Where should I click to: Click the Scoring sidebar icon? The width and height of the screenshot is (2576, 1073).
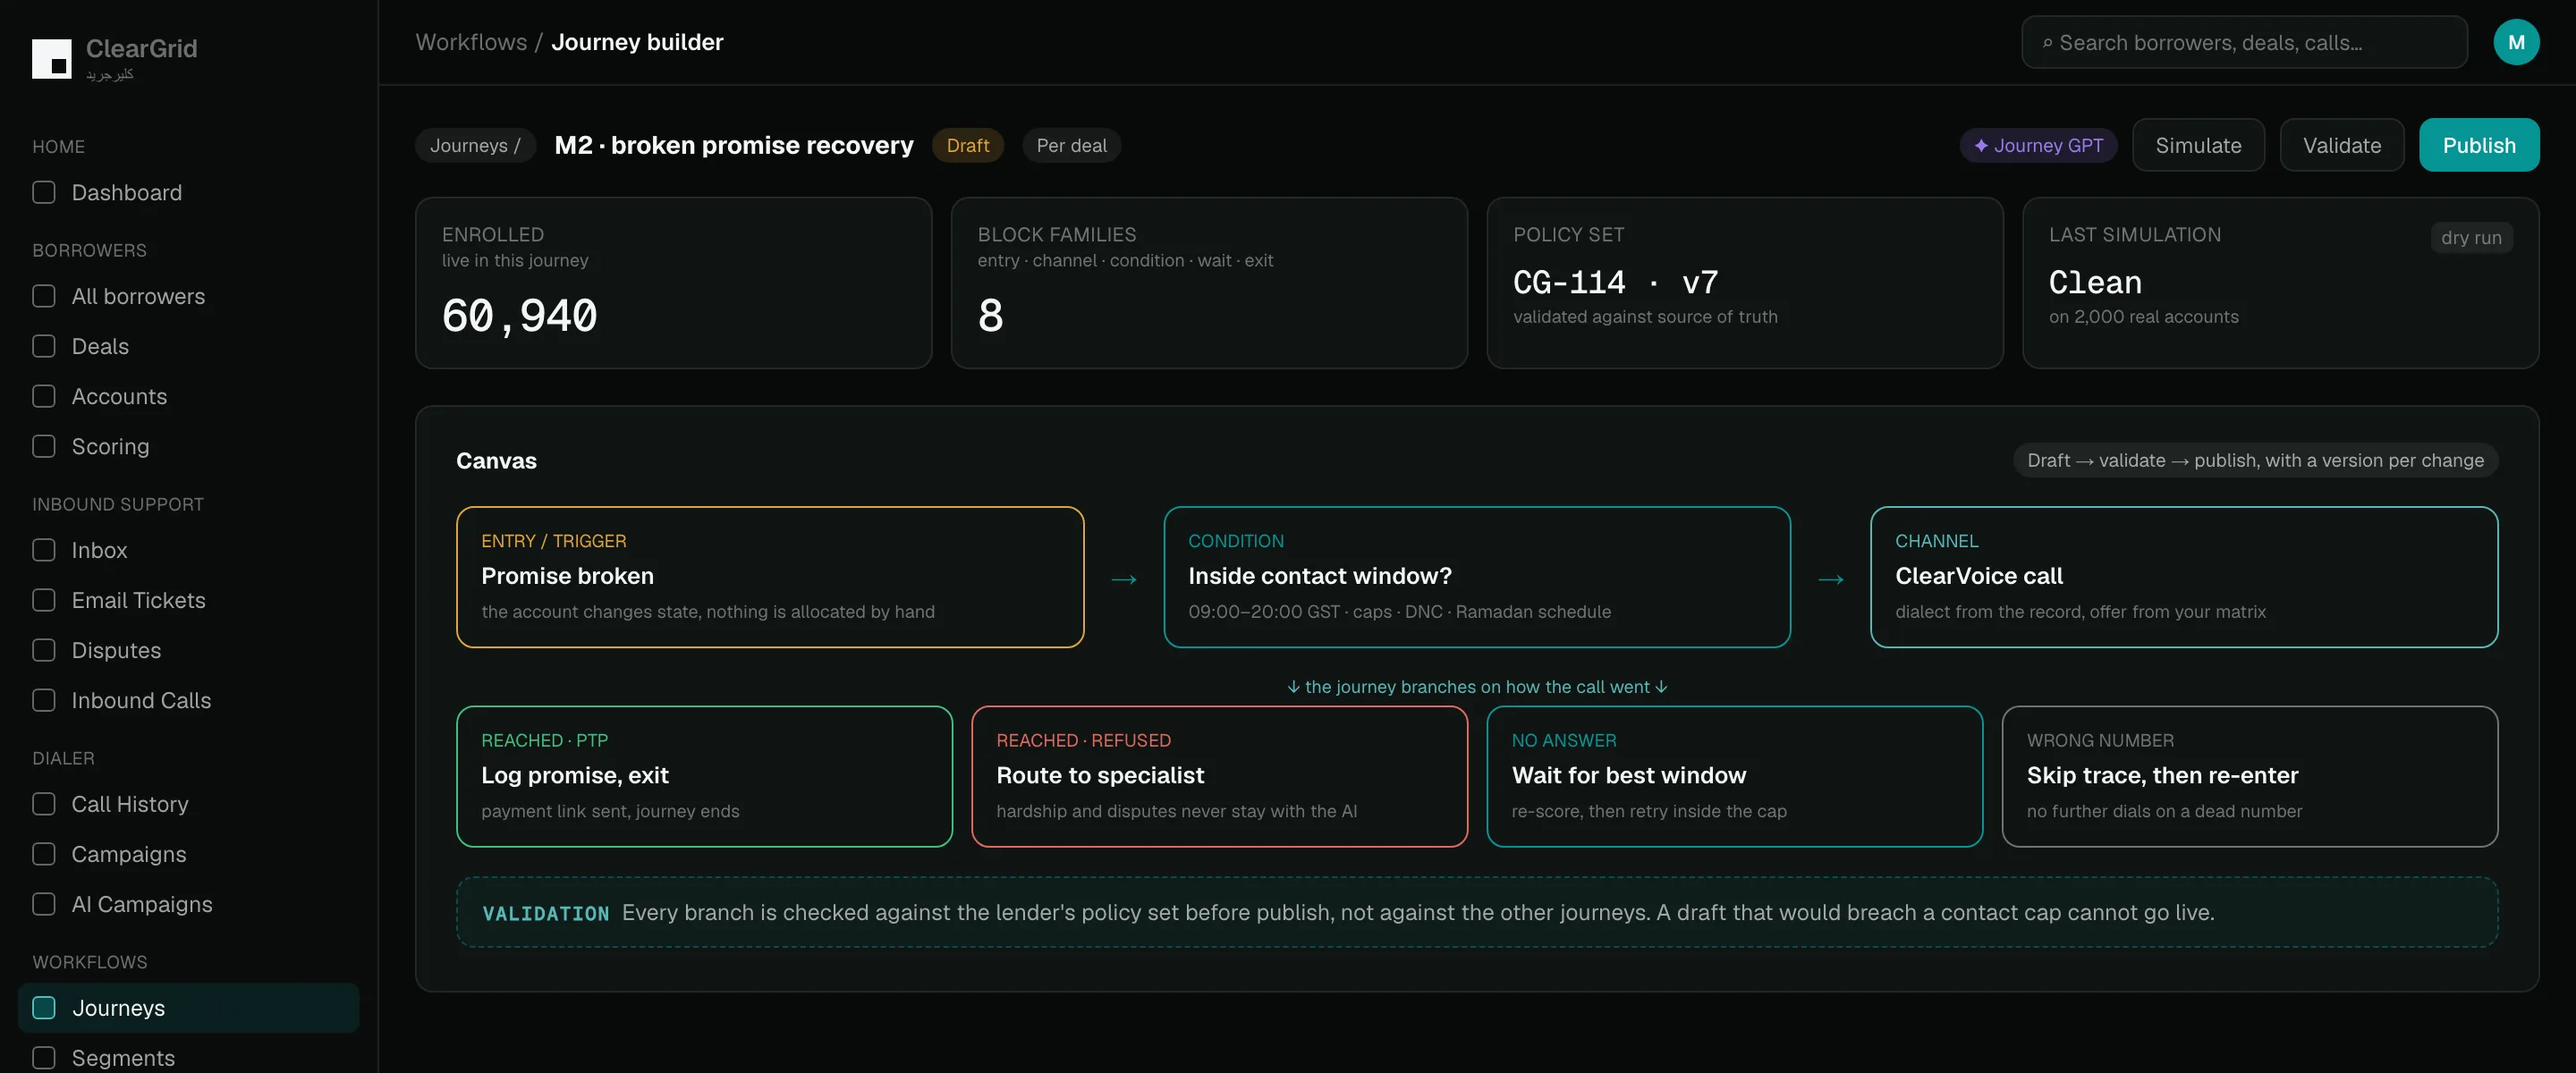pos(44,446)
